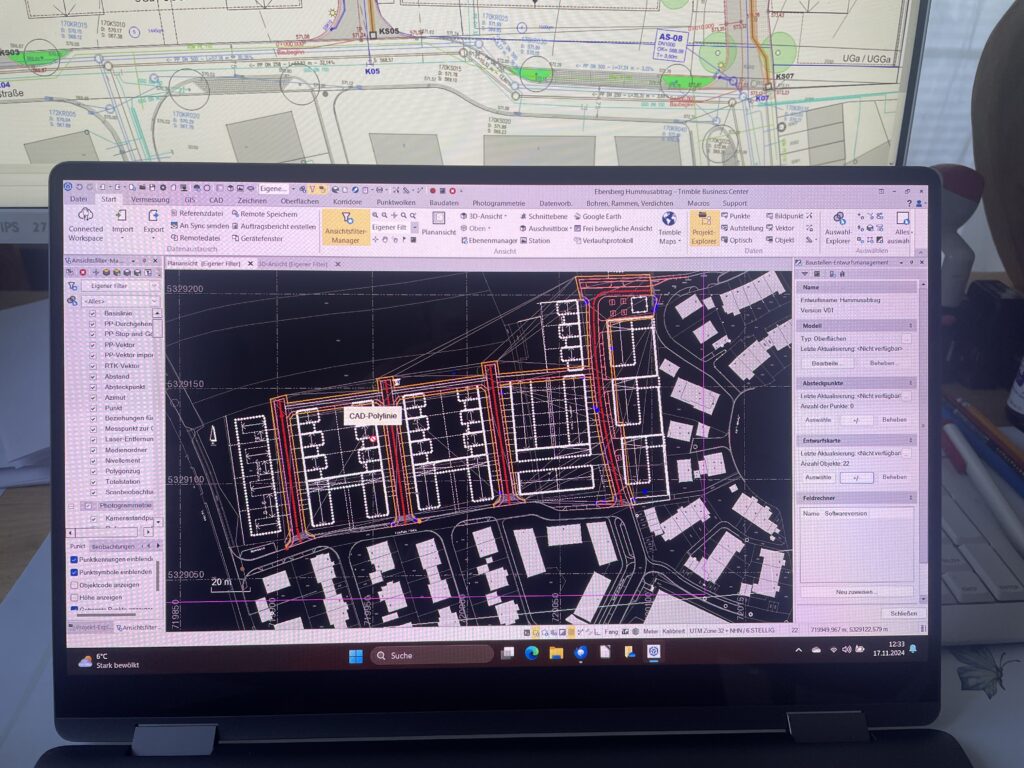The height and width of the screenshot is (768, 1024).
Task: Open Punkte data spreadsheet
Action: click(736, 216)
